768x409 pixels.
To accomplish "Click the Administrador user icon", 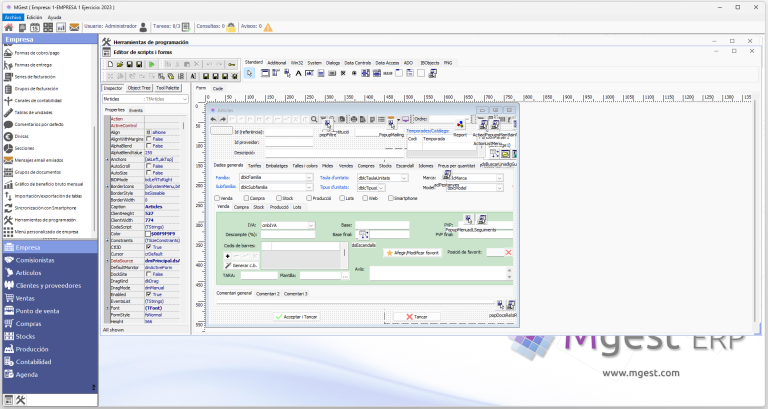I will [x=143, y=27].
